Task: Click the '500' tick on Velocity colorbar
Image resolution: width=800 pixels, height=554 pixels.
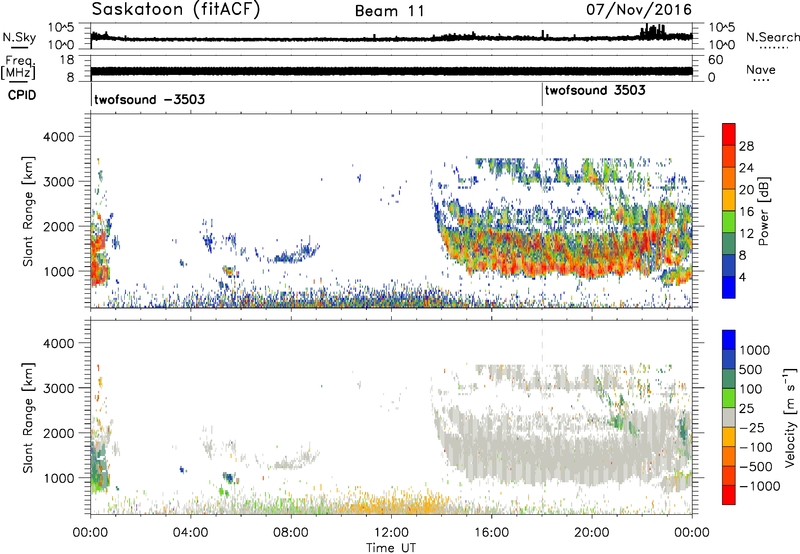Action: 751,369
